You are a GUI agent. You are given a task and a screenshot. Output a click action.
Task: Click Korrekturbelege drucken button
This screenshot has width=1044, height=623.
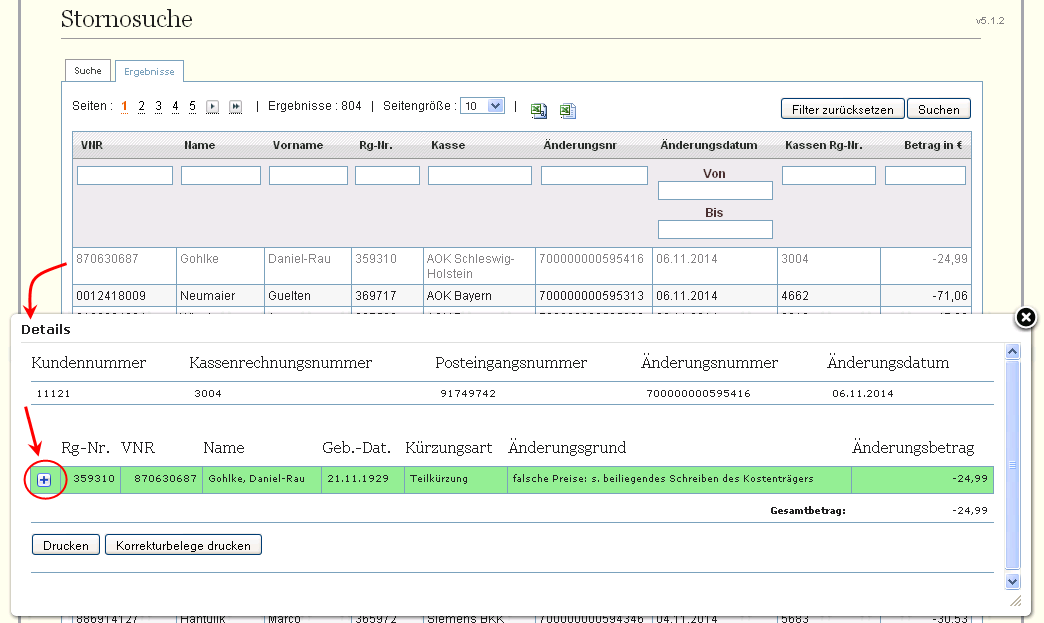(x=183, y=545)
